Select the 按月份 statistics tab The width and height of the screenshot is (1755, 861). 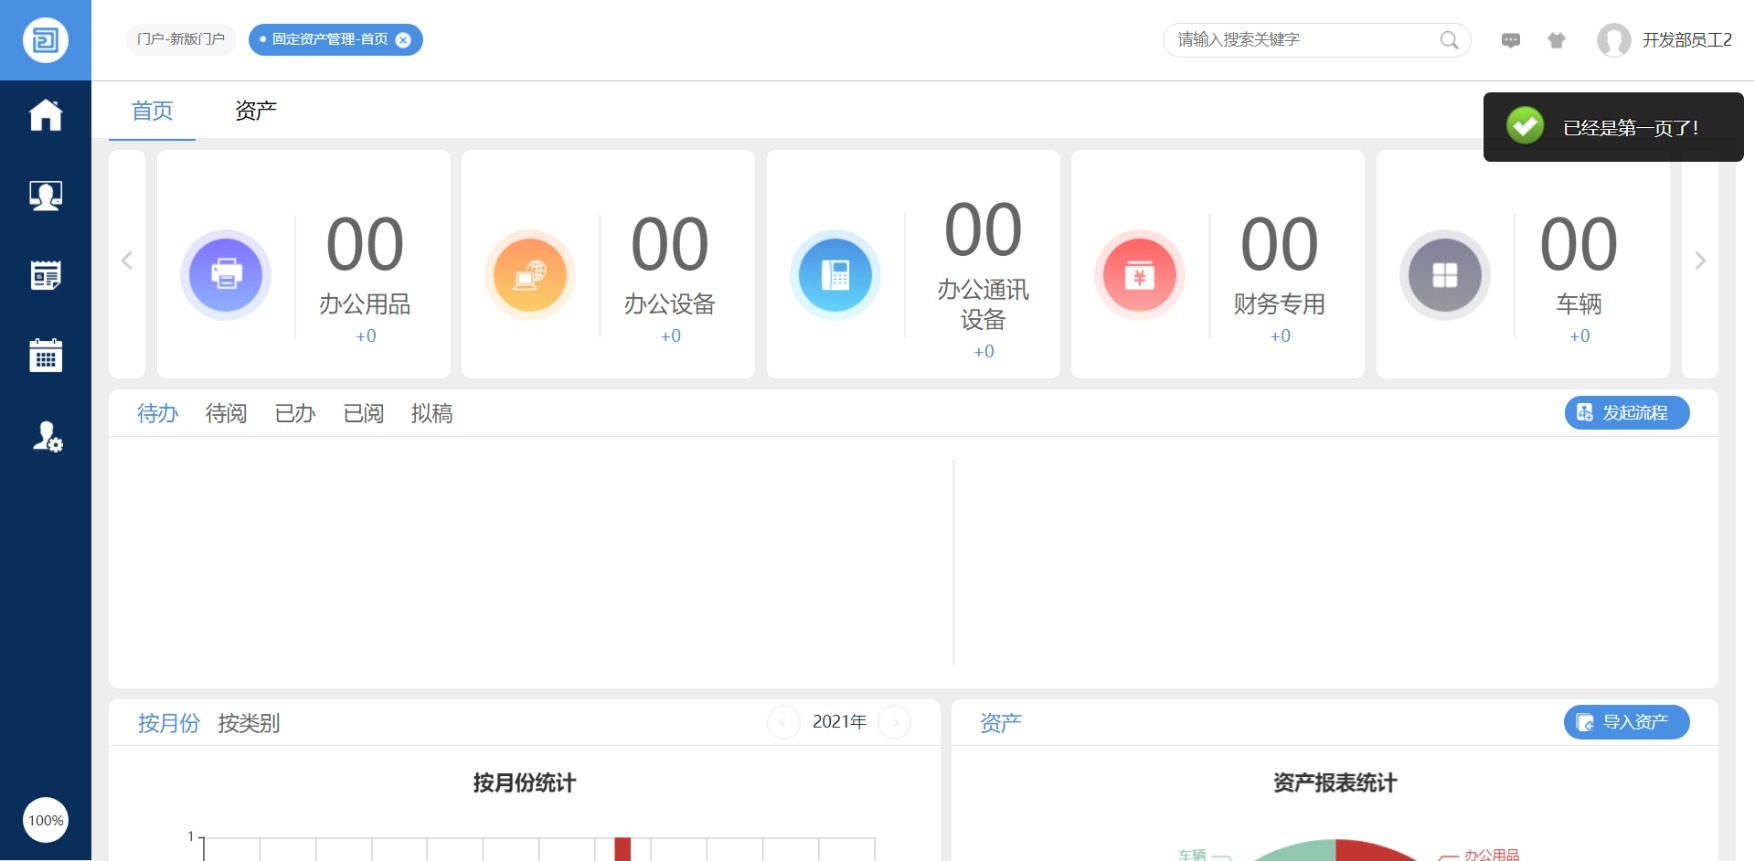click(168, 723)
